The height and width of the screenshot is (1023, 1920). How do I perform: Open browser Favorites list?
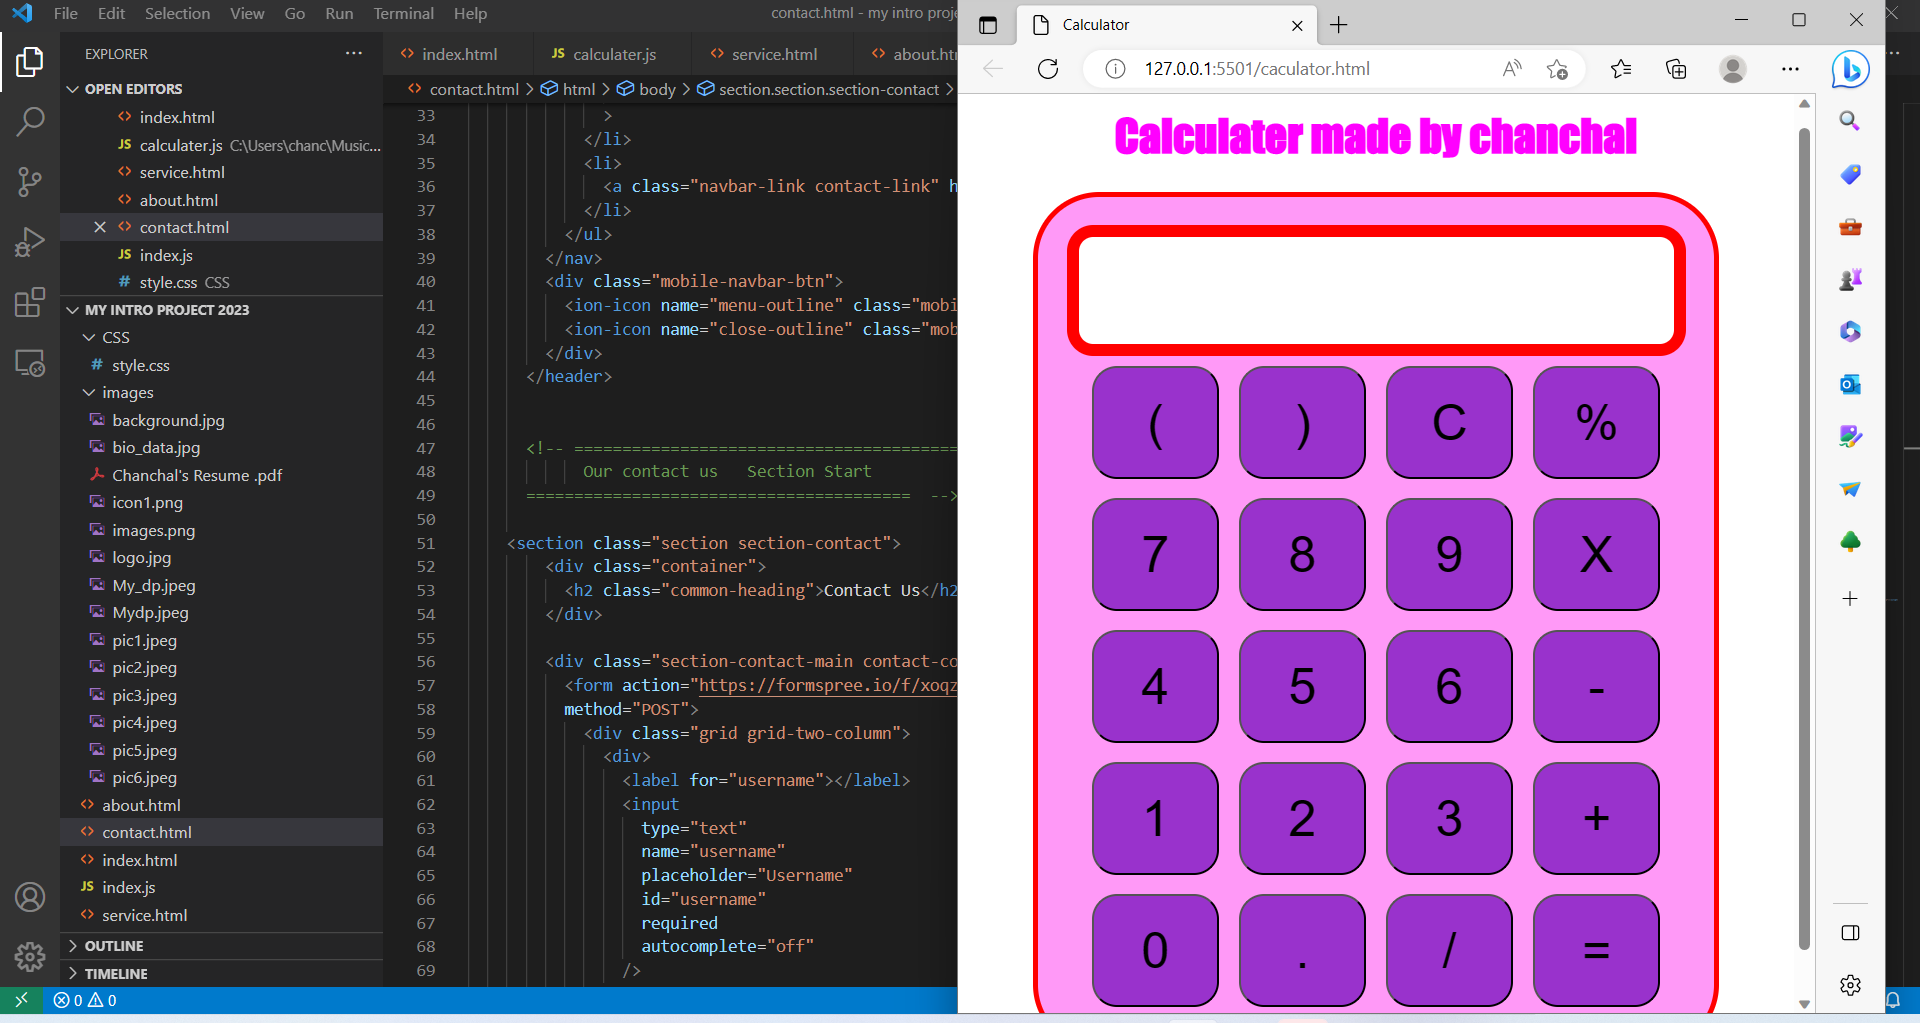pyautogui.click(x=1621, y=69)
